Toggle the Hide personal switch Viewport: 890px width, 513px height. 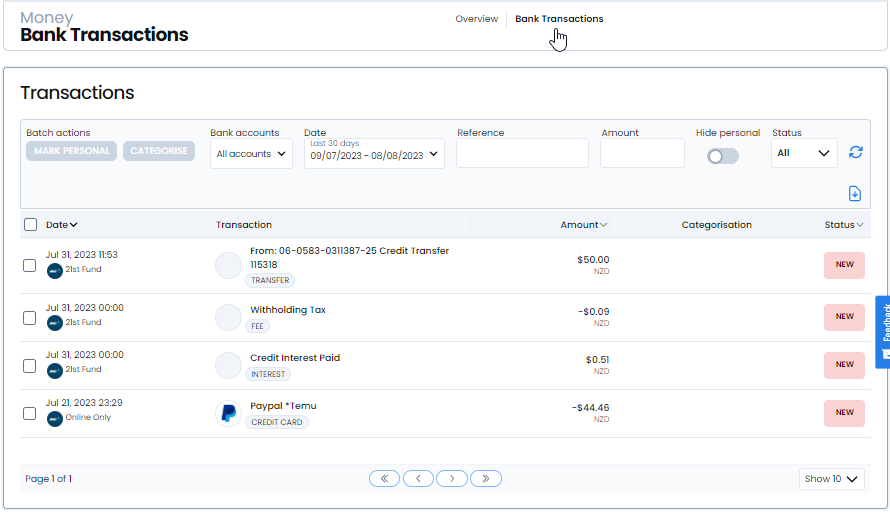click(x=723, y=156)
